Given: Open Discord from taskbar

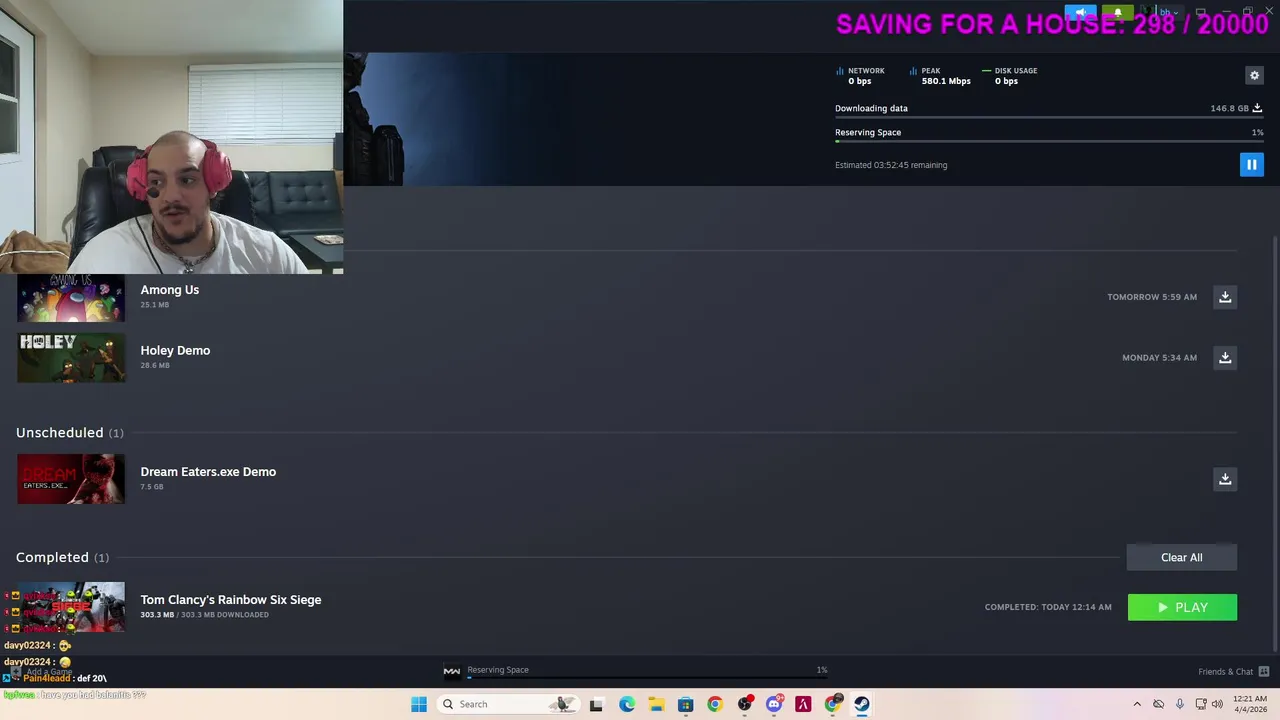Looking at the screenshot, I should (773, 704).
